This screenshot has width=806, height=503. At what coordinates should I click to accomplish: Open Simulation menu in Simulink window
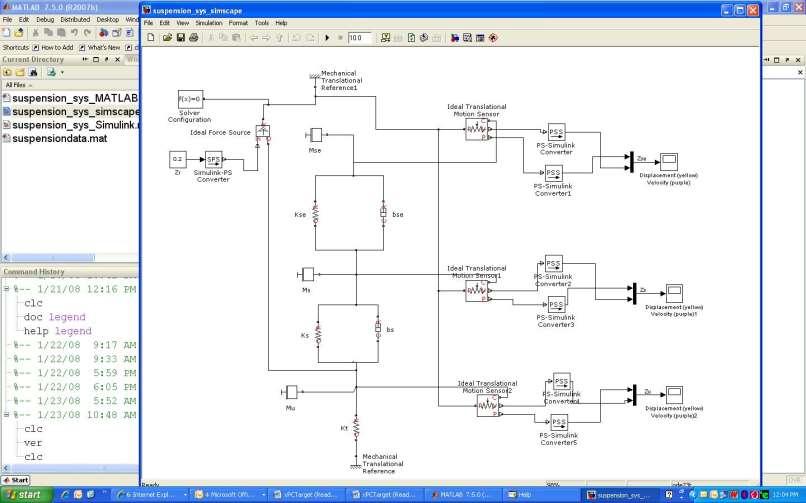tap(209, 23)
